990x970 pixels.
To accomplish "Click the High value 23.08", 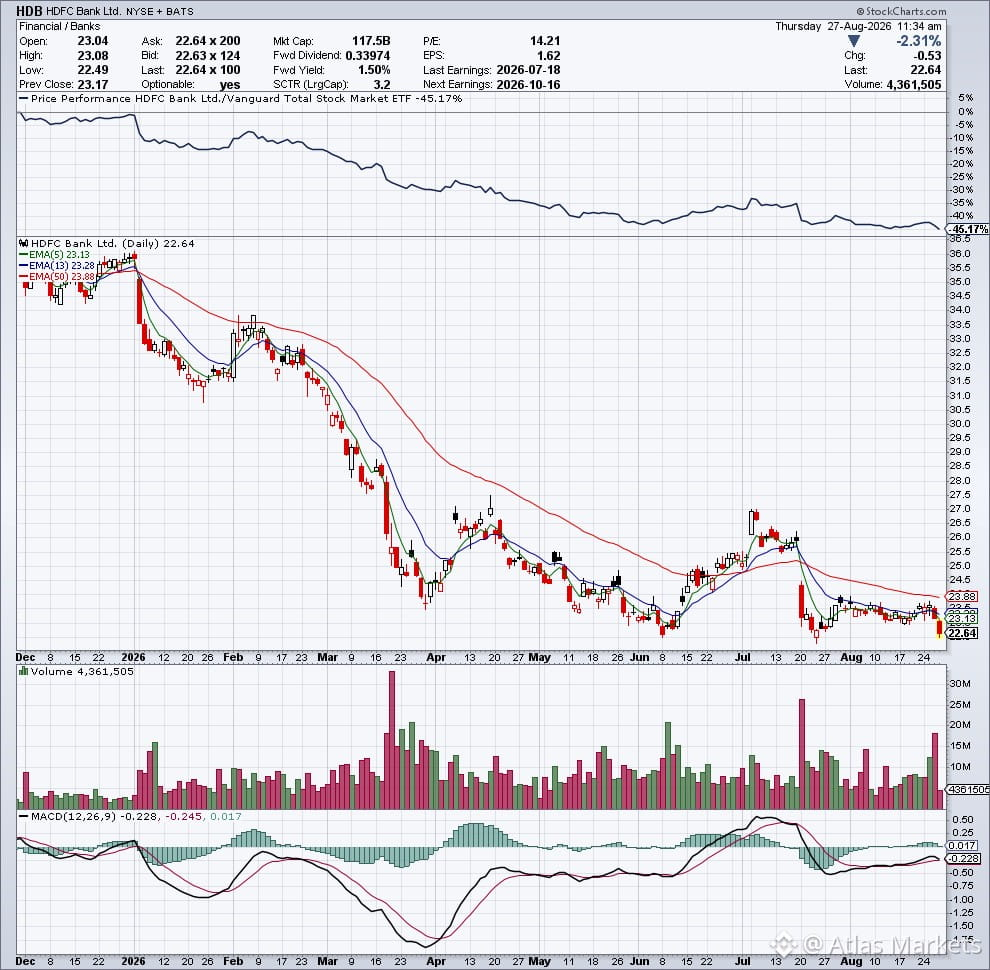I will coord(93,55).
